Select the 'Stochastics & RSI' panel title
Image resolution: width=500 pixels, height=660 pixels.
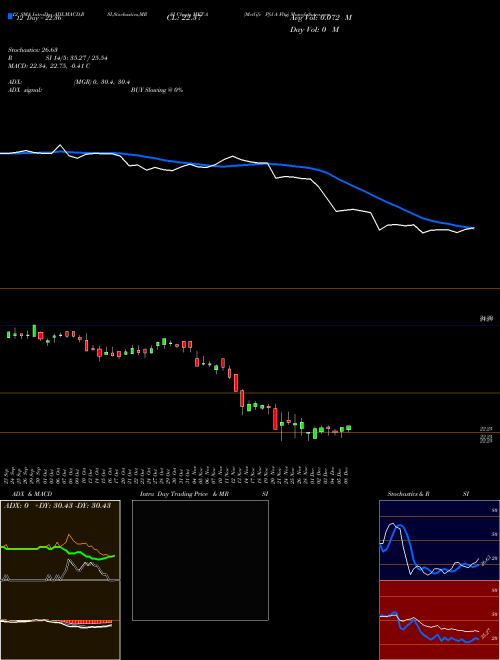(428, 494)
